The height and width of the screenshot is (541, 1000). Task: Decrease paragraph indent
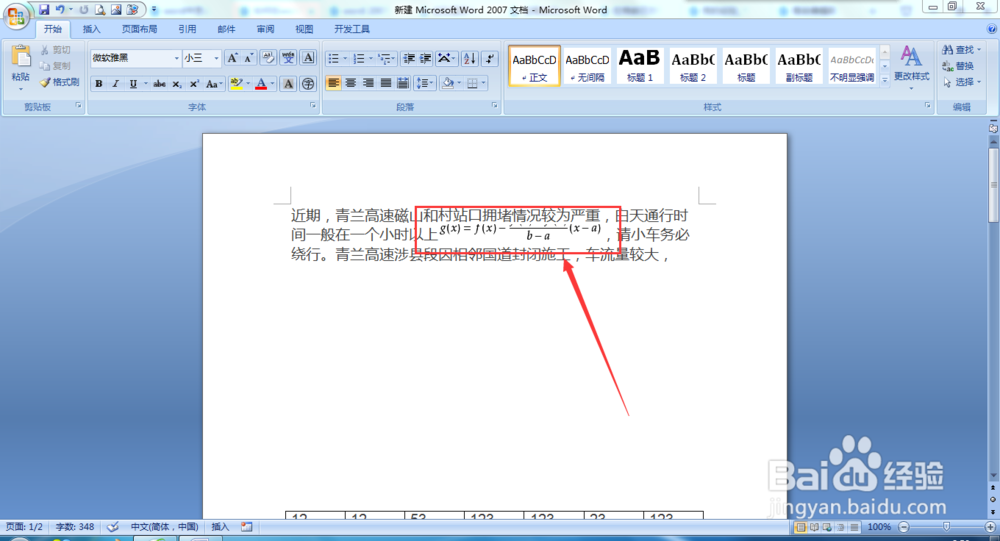click(409, 59)
